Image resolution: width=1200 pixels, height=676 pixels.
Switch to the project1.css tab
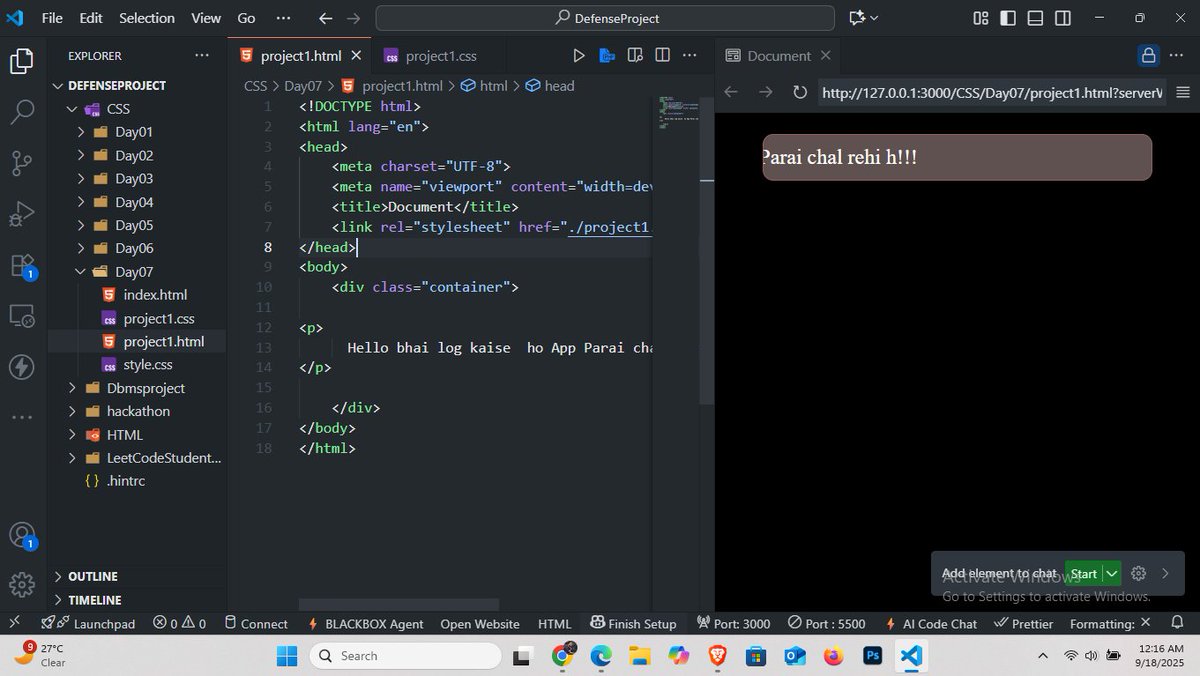click(x=441, y=55)
